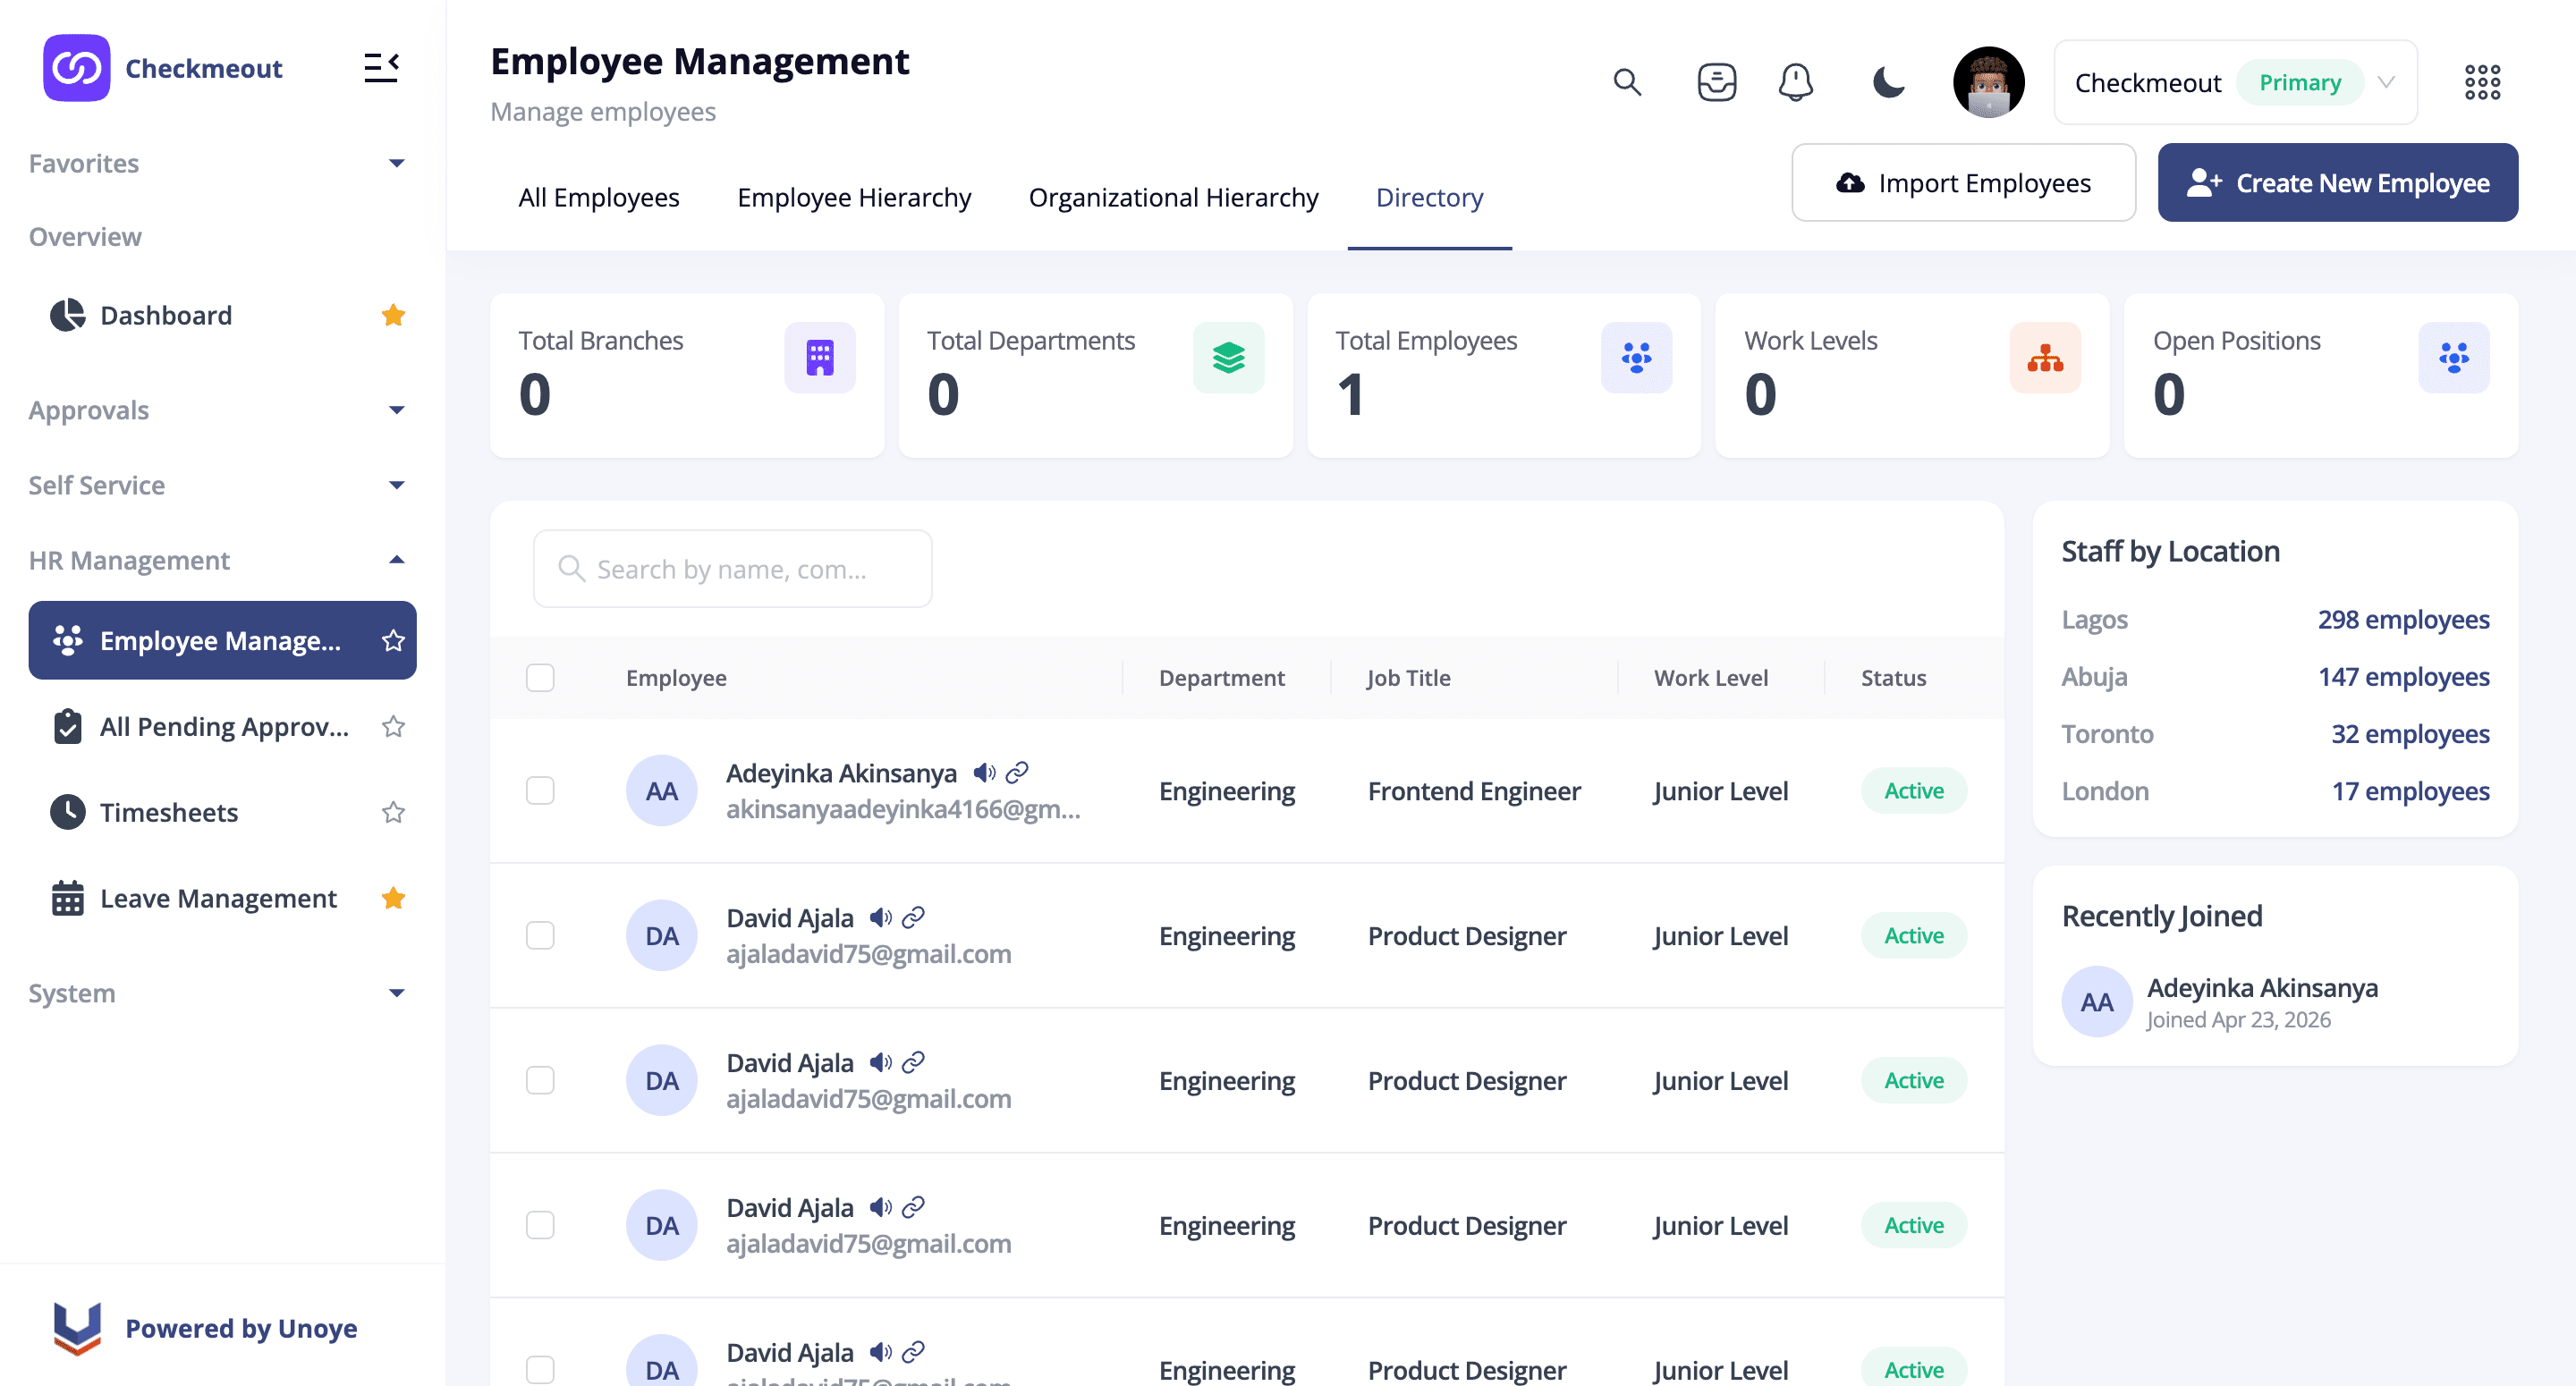The height and width of the screenshot is (1386, 2576).
Task: Open search with the magnifier icon in header
Action: tap(1627, 82)
